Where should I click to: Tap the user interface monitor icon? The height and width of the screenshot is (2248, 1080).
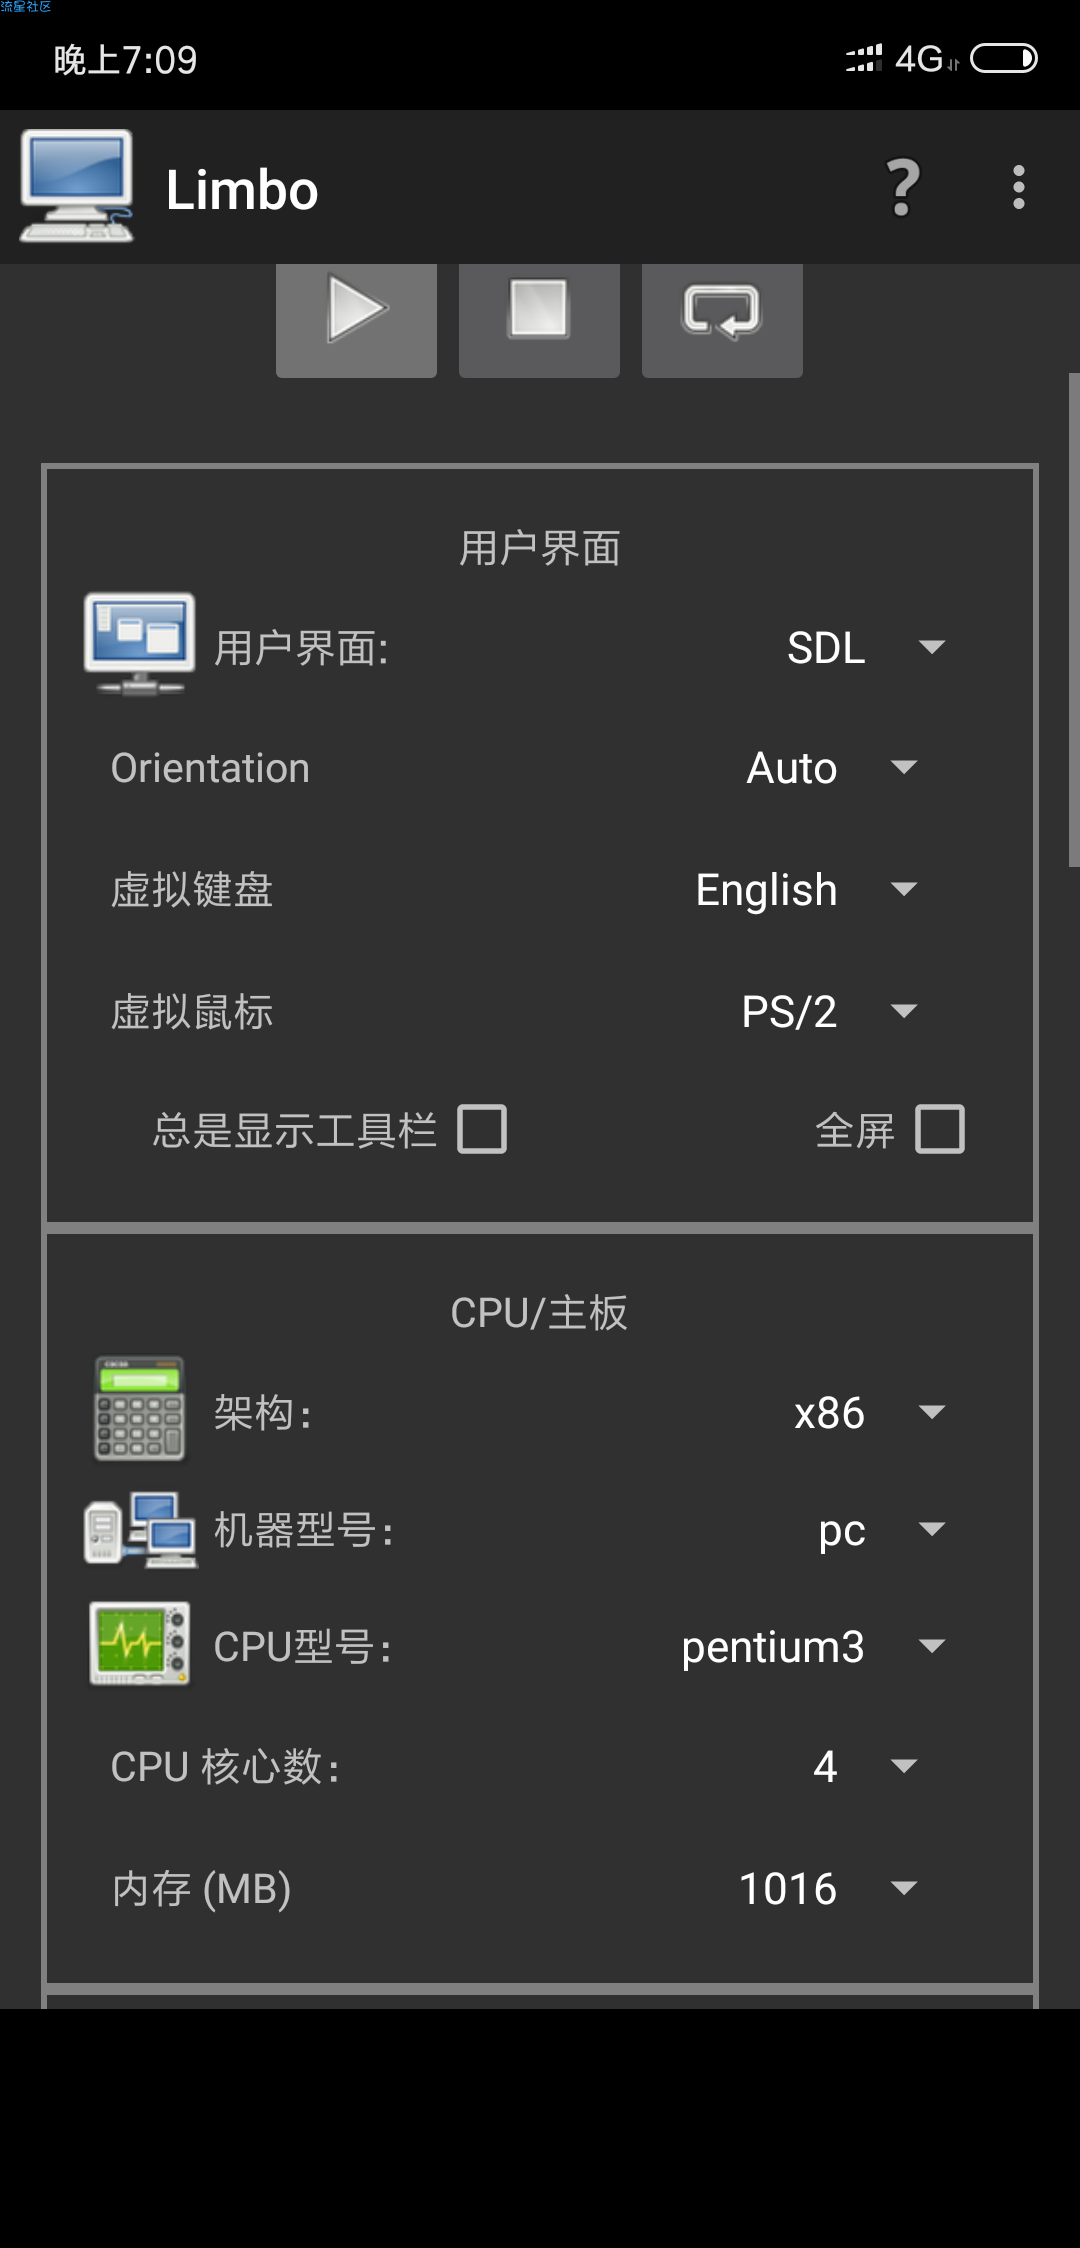(x=140, y=644)
